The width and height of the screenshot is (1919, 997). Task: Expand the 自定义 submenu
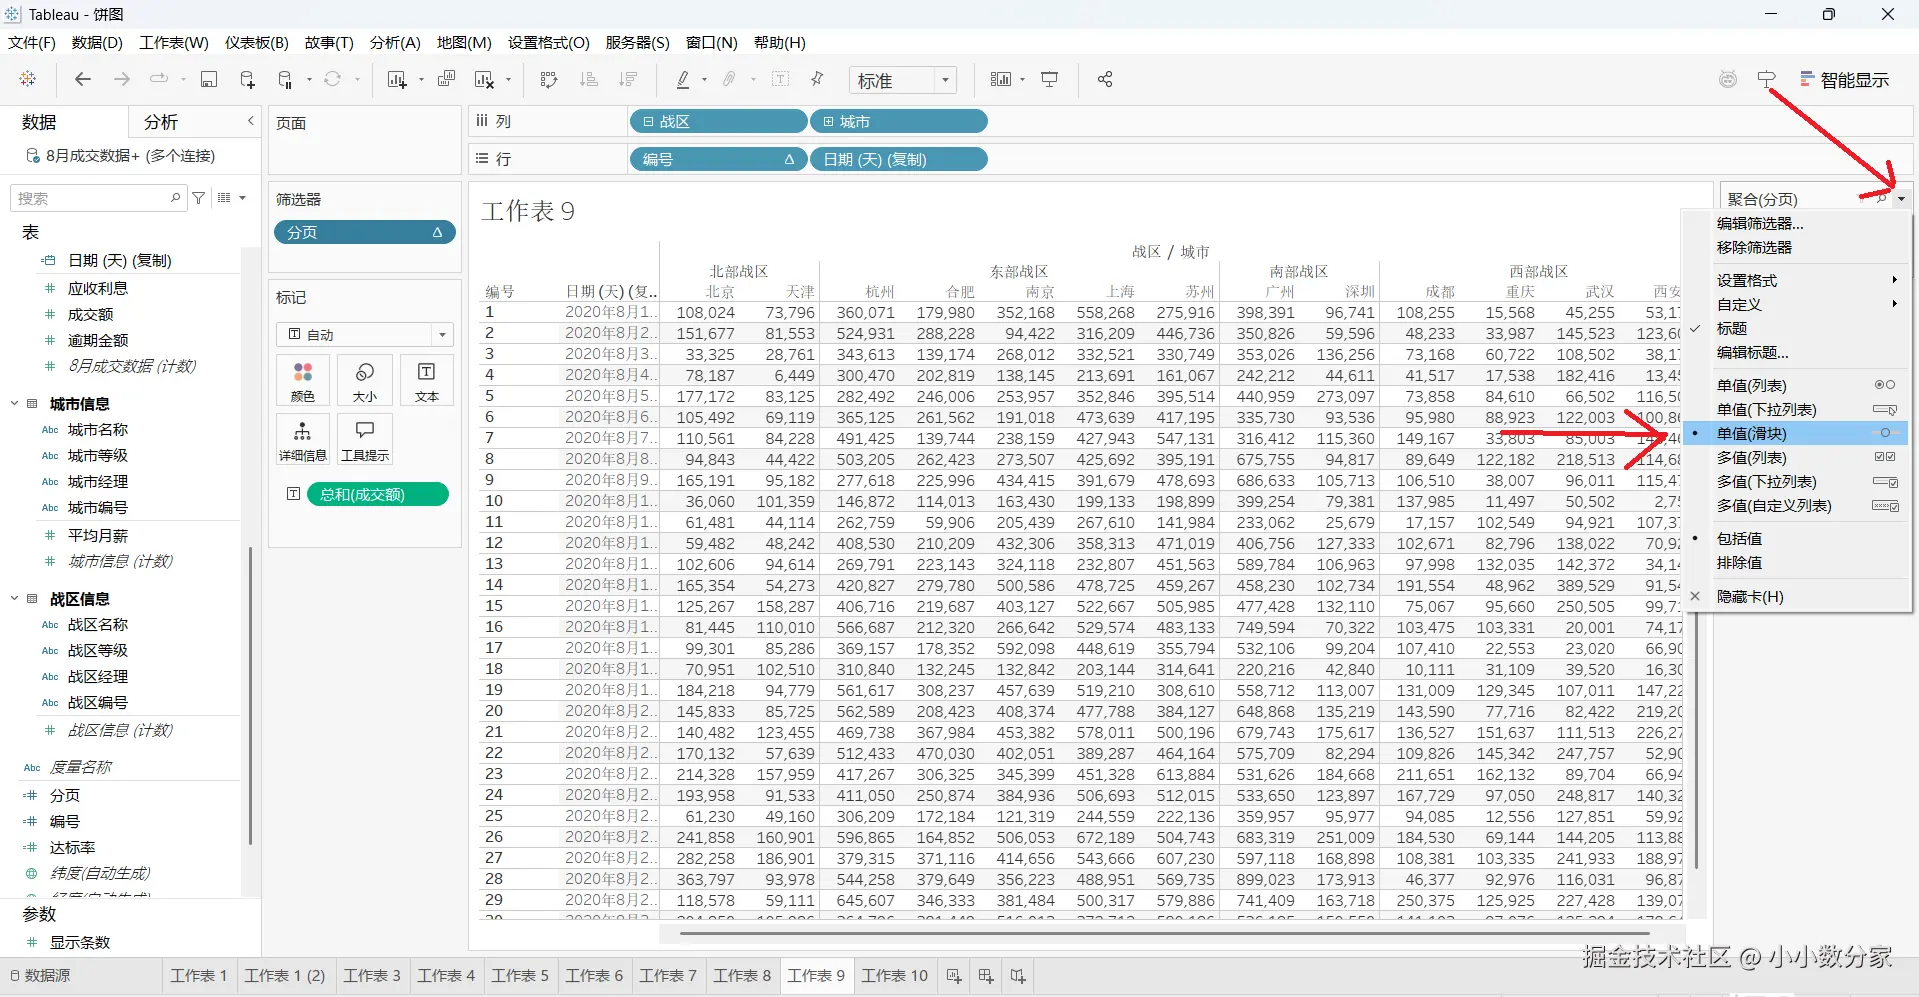click(1796, 304)
